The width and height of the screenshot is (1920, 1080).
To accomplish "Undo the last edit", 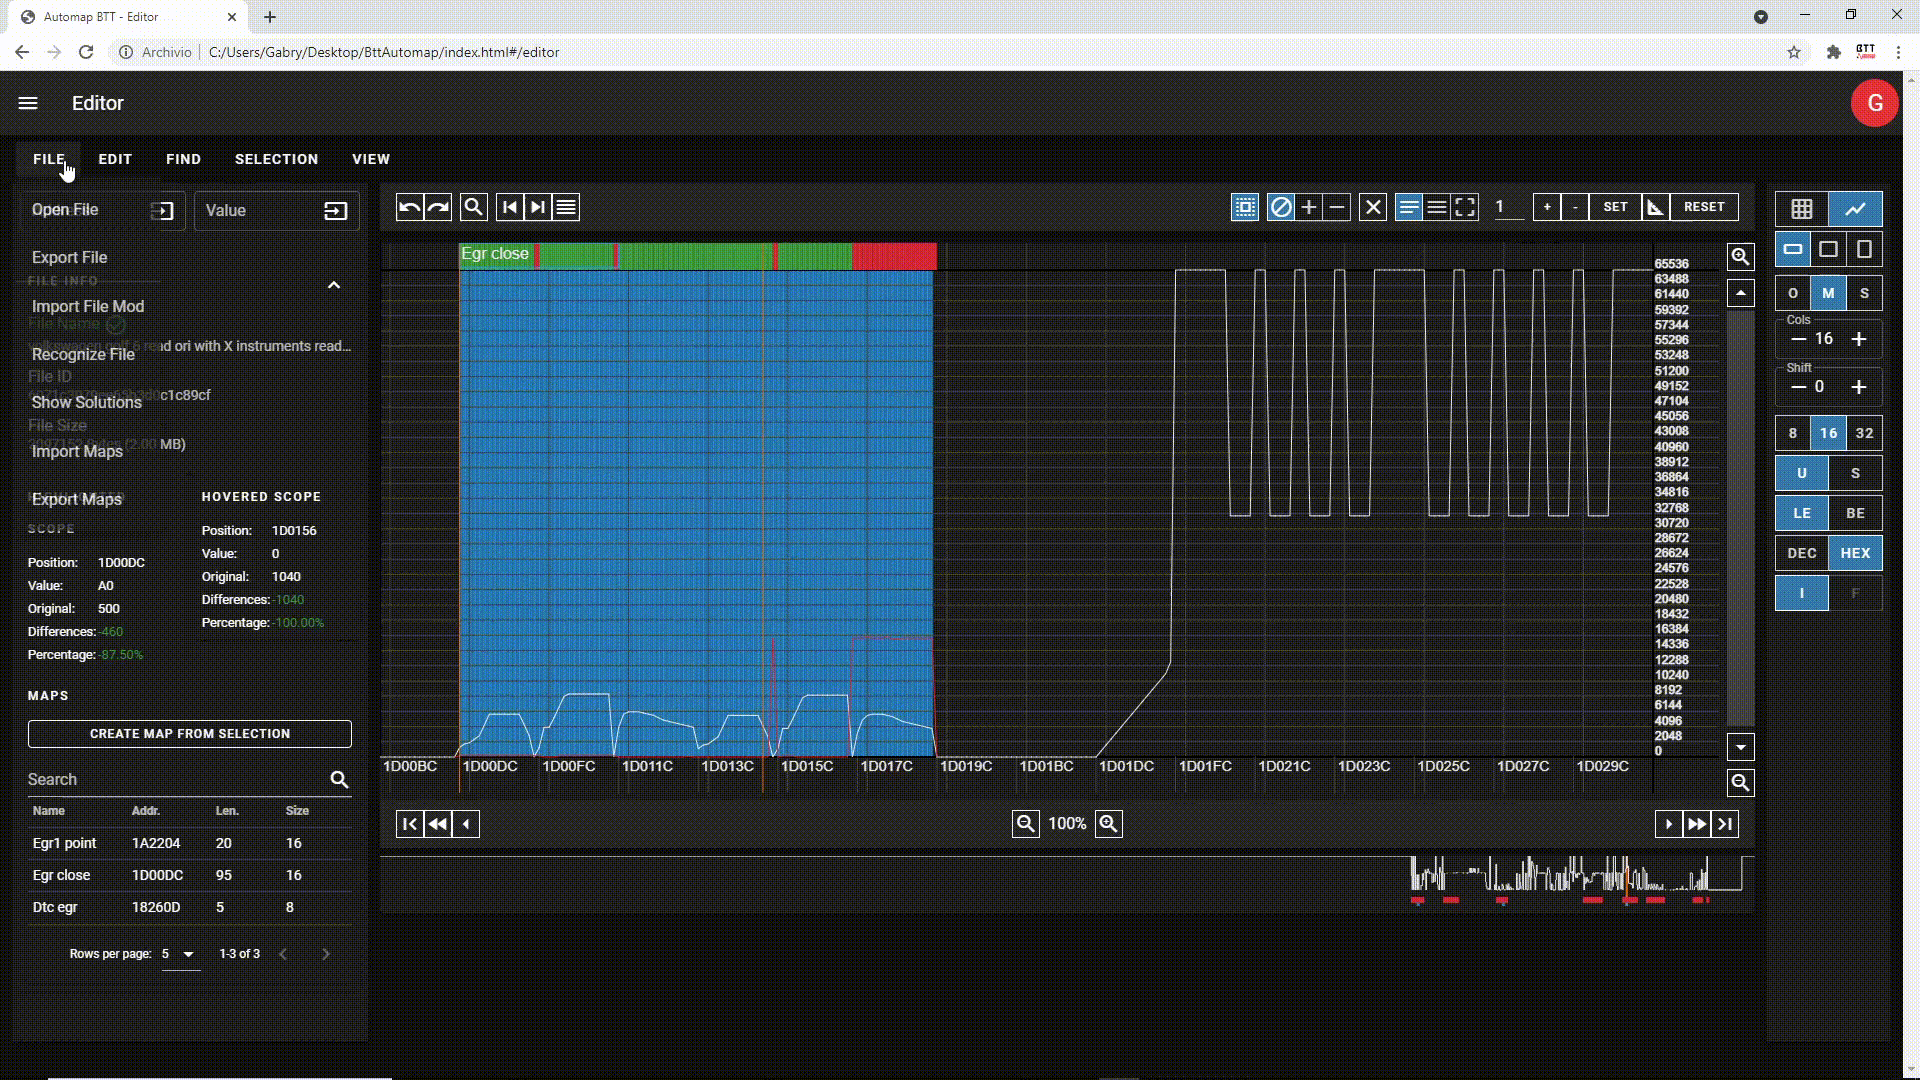I will coord(410,207).
